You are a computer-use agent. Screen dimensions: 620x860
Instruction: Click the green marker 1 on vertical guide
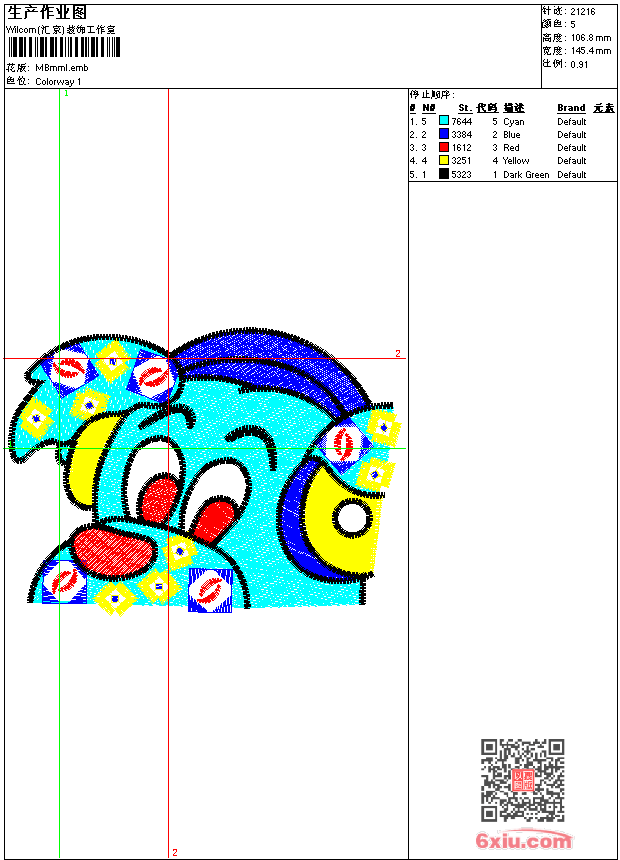[66, 93]
